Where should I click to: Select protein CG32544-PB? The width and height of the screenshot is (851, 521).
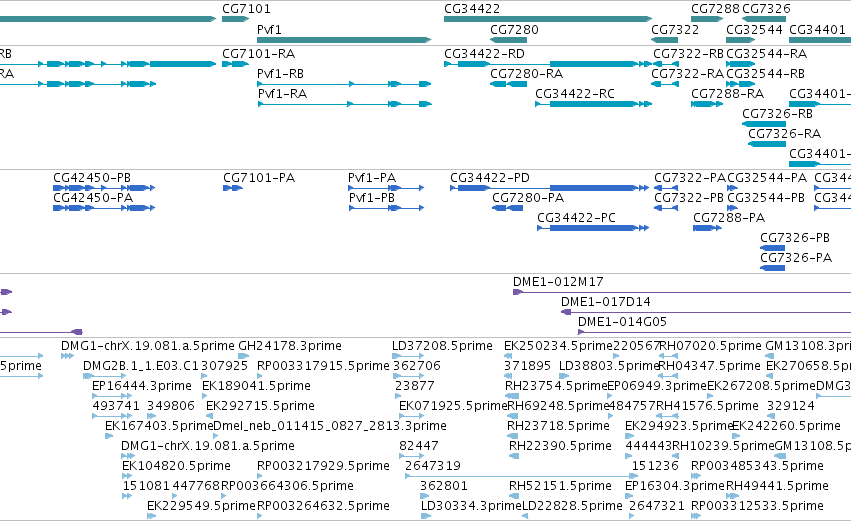[766, 198]
